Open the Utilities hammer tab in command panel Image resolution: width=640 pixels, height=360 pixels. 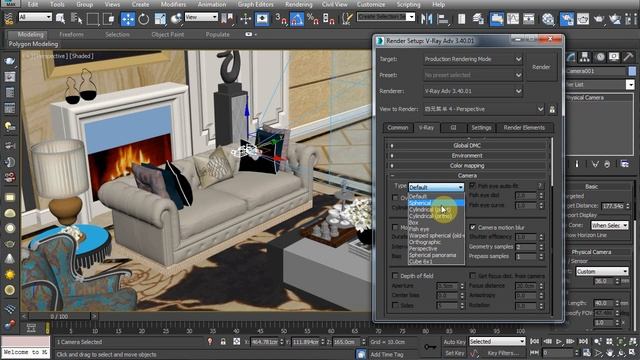click(628, 57)
